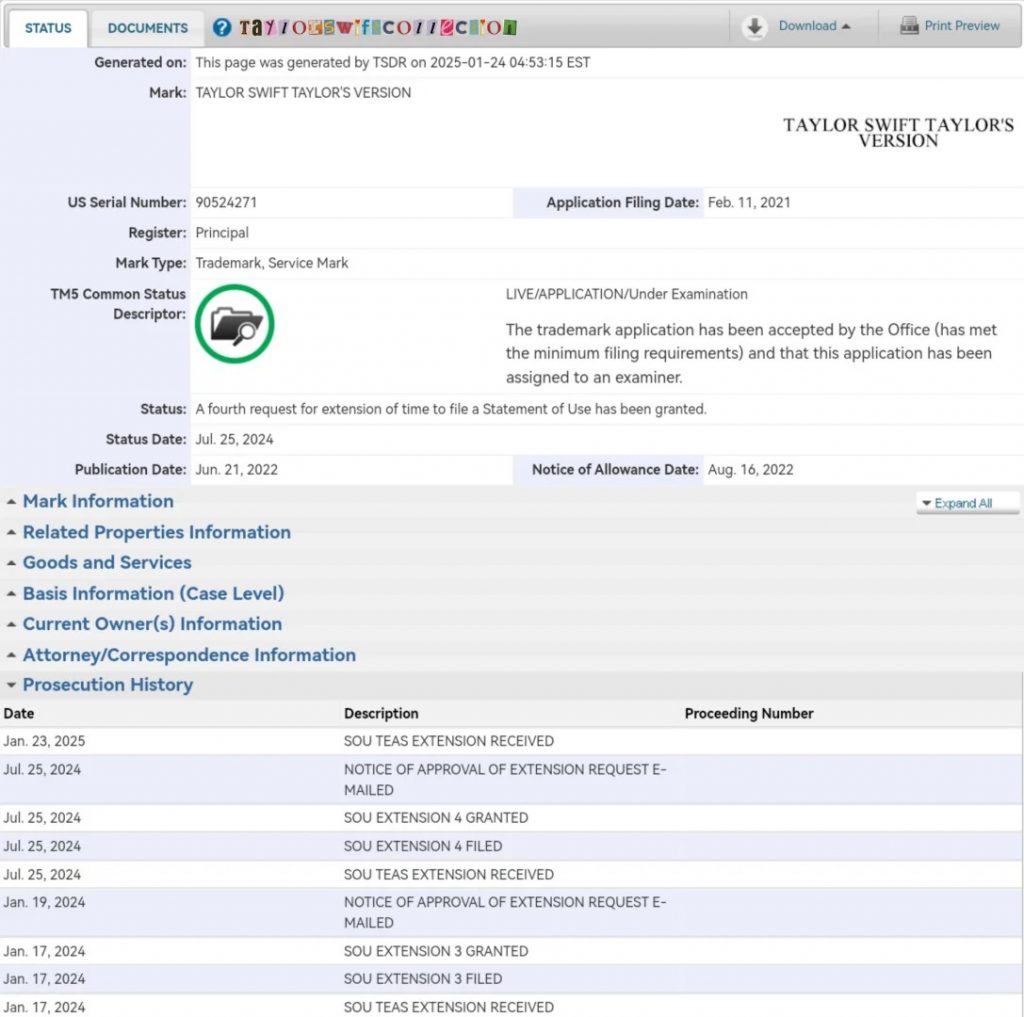Click the Print Preview link
The height and width of the screenshot is (1017, 1024).
962,26
